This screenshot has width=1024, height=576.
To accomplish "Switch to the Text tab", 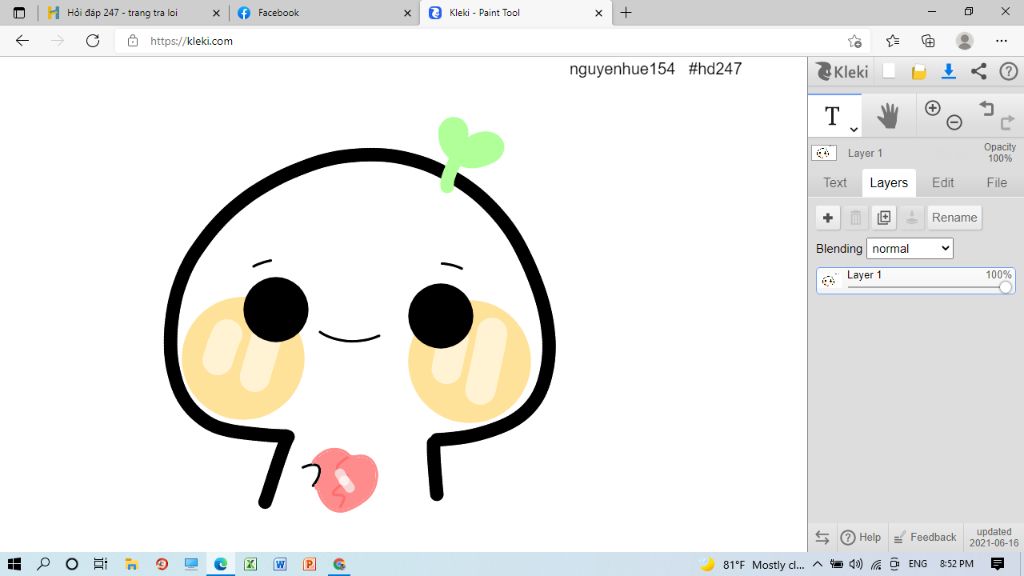I will pyautogui.click(x=835, y=183).
